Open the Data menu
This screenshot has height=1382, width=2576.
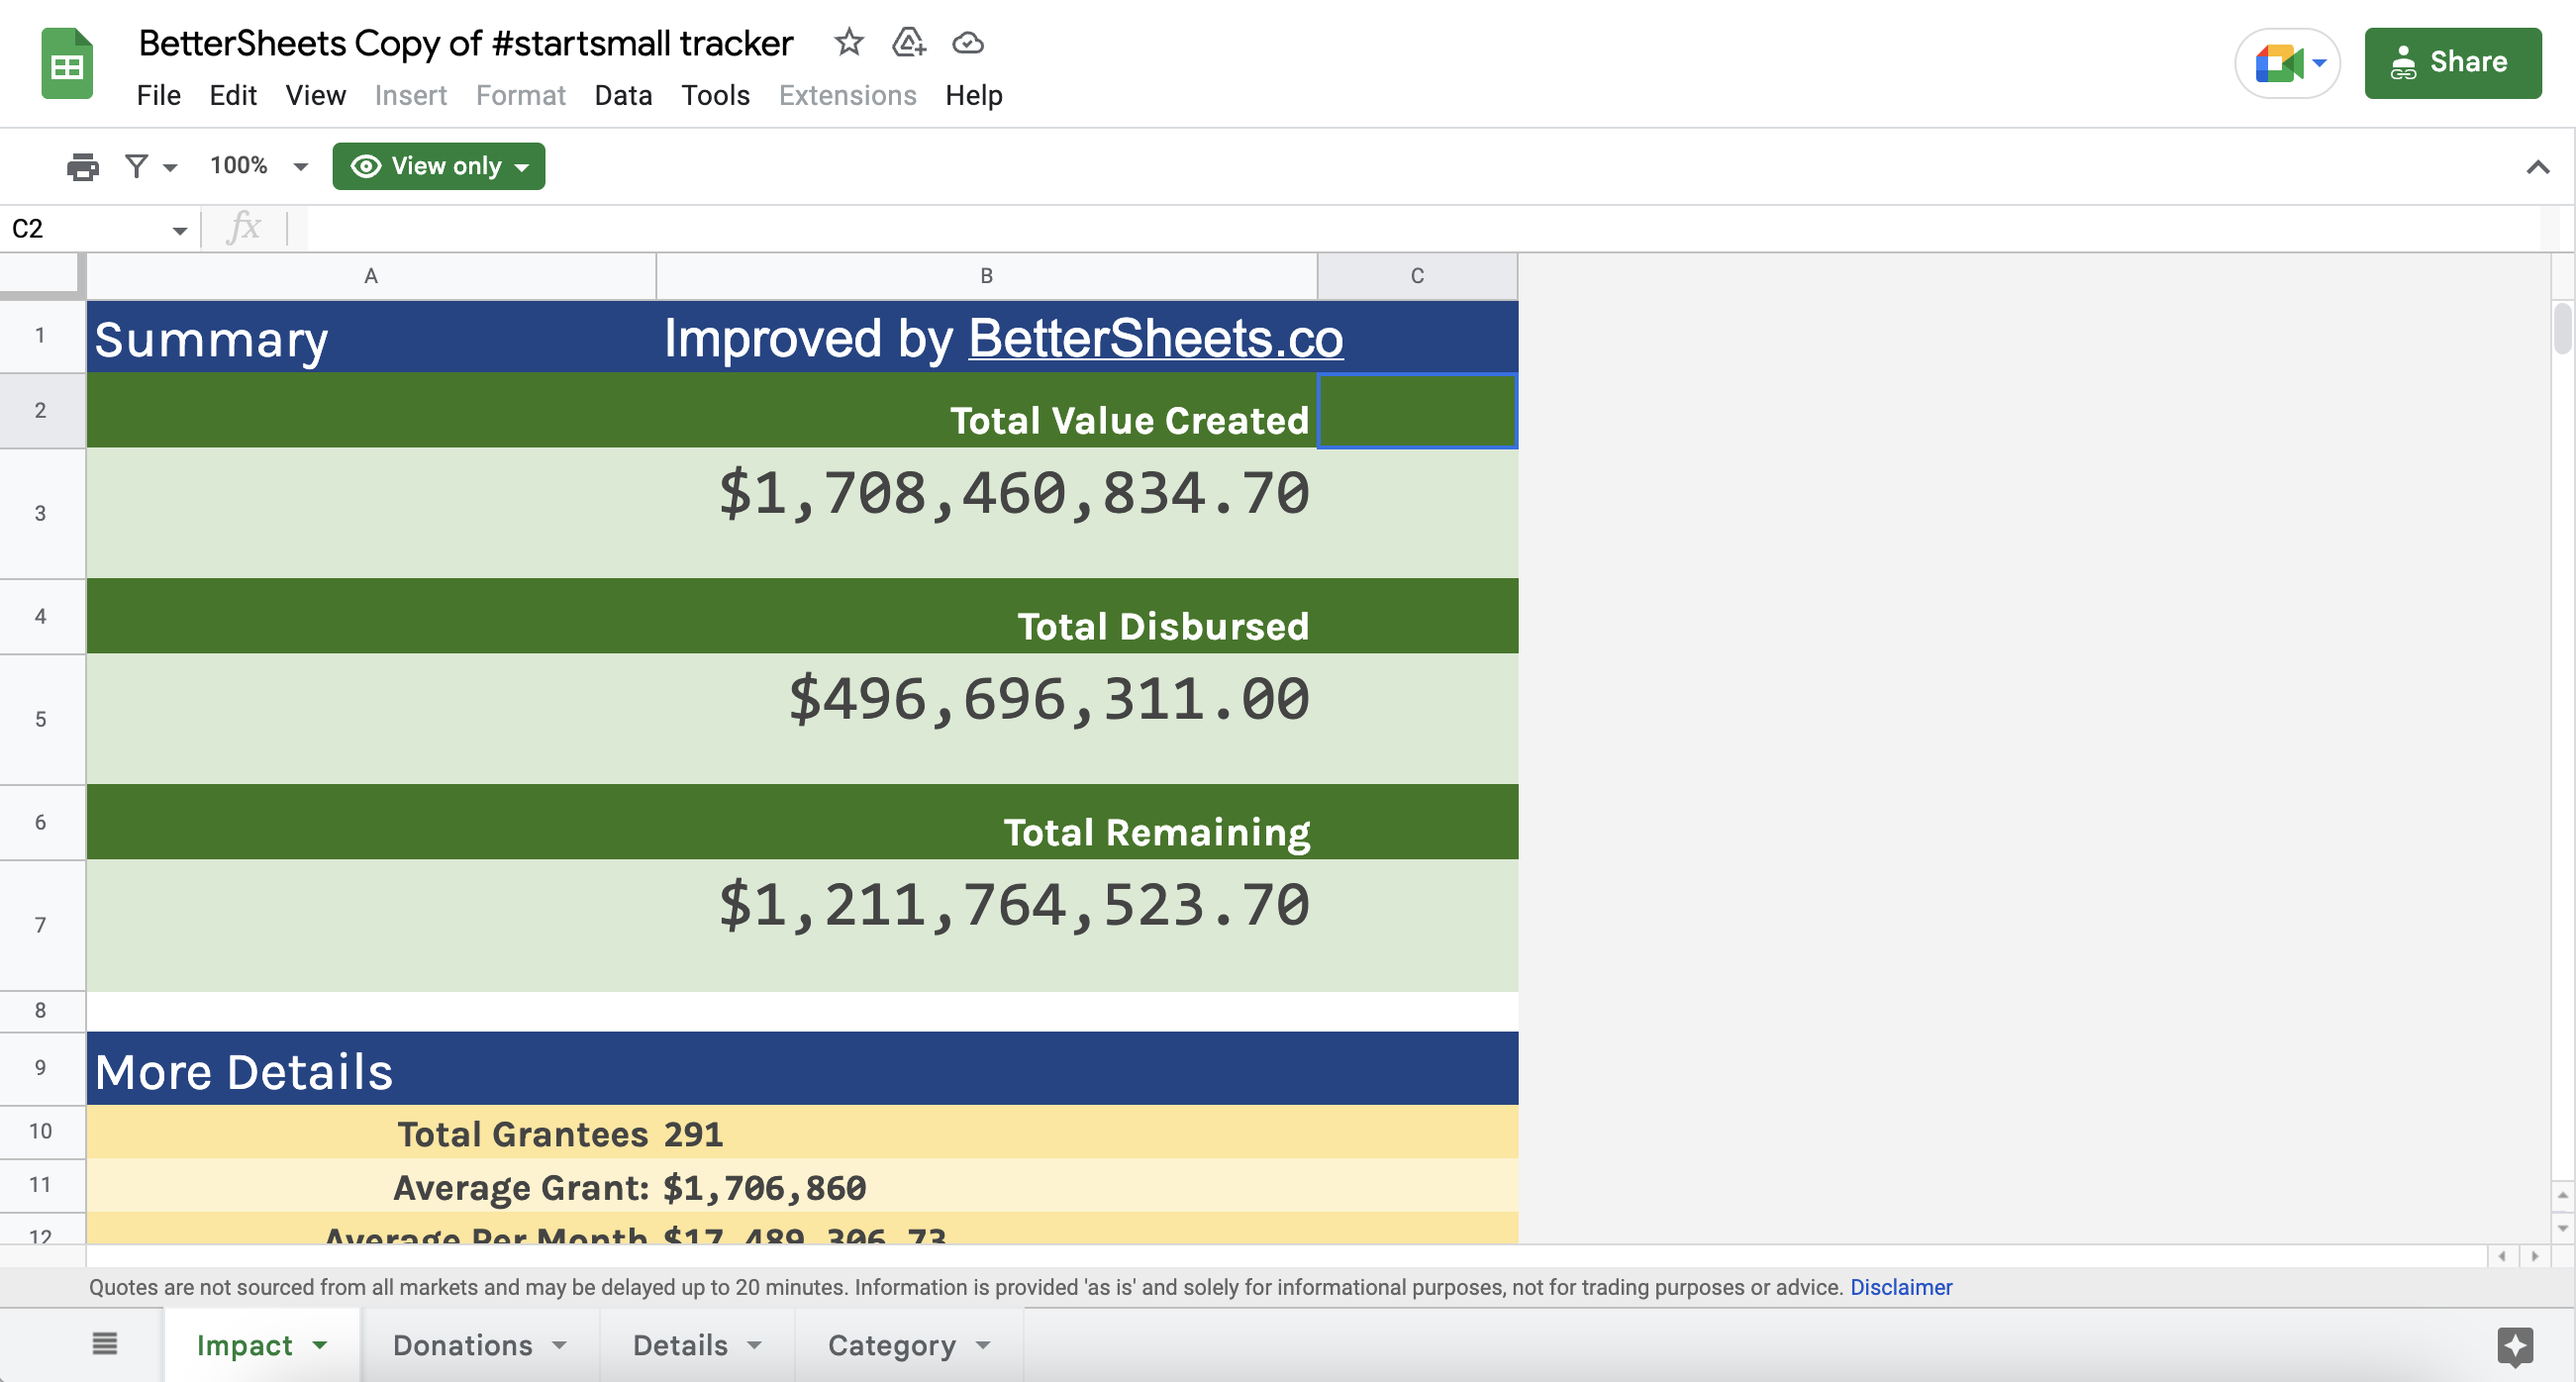623,95
